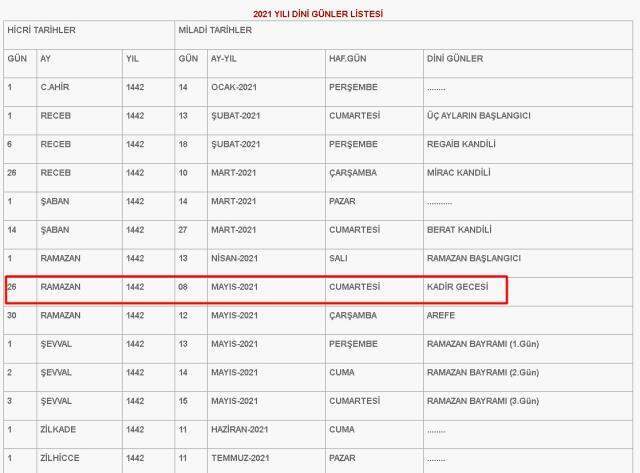This screenshot has width=640, height=473.
Task: Click the REGAİB KANDİLİ entry
Action: tap(461, 144)
